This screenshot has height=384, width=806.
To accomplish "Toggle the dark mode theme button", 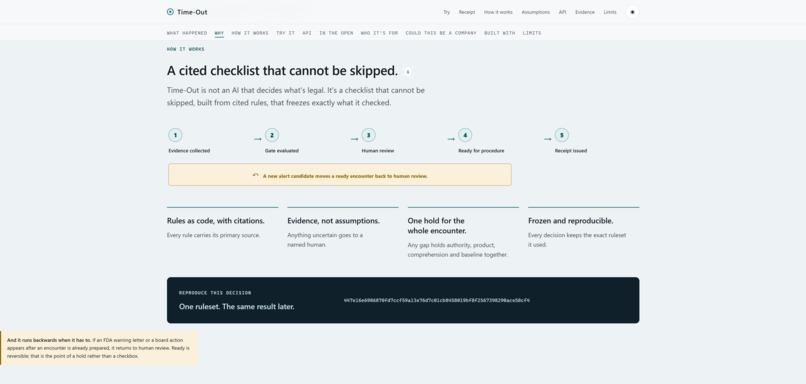I will pos(632,12).
